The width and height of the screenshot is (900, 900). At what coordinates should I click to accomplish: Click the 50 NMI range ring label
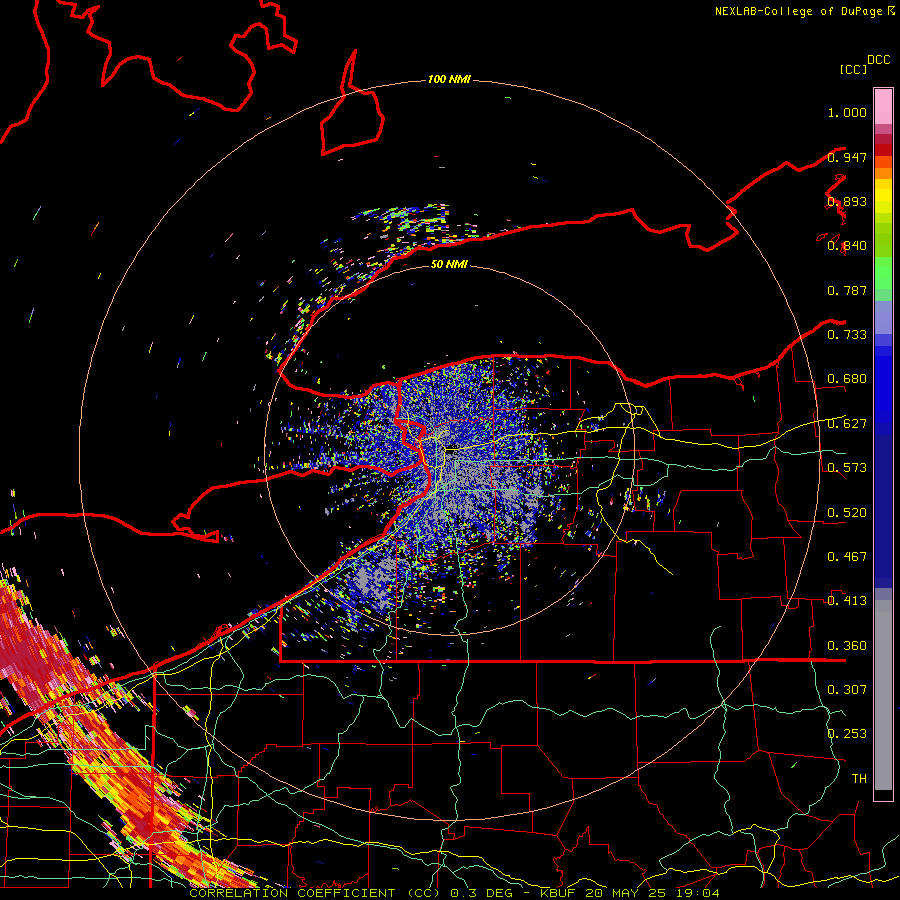(449, 264)
